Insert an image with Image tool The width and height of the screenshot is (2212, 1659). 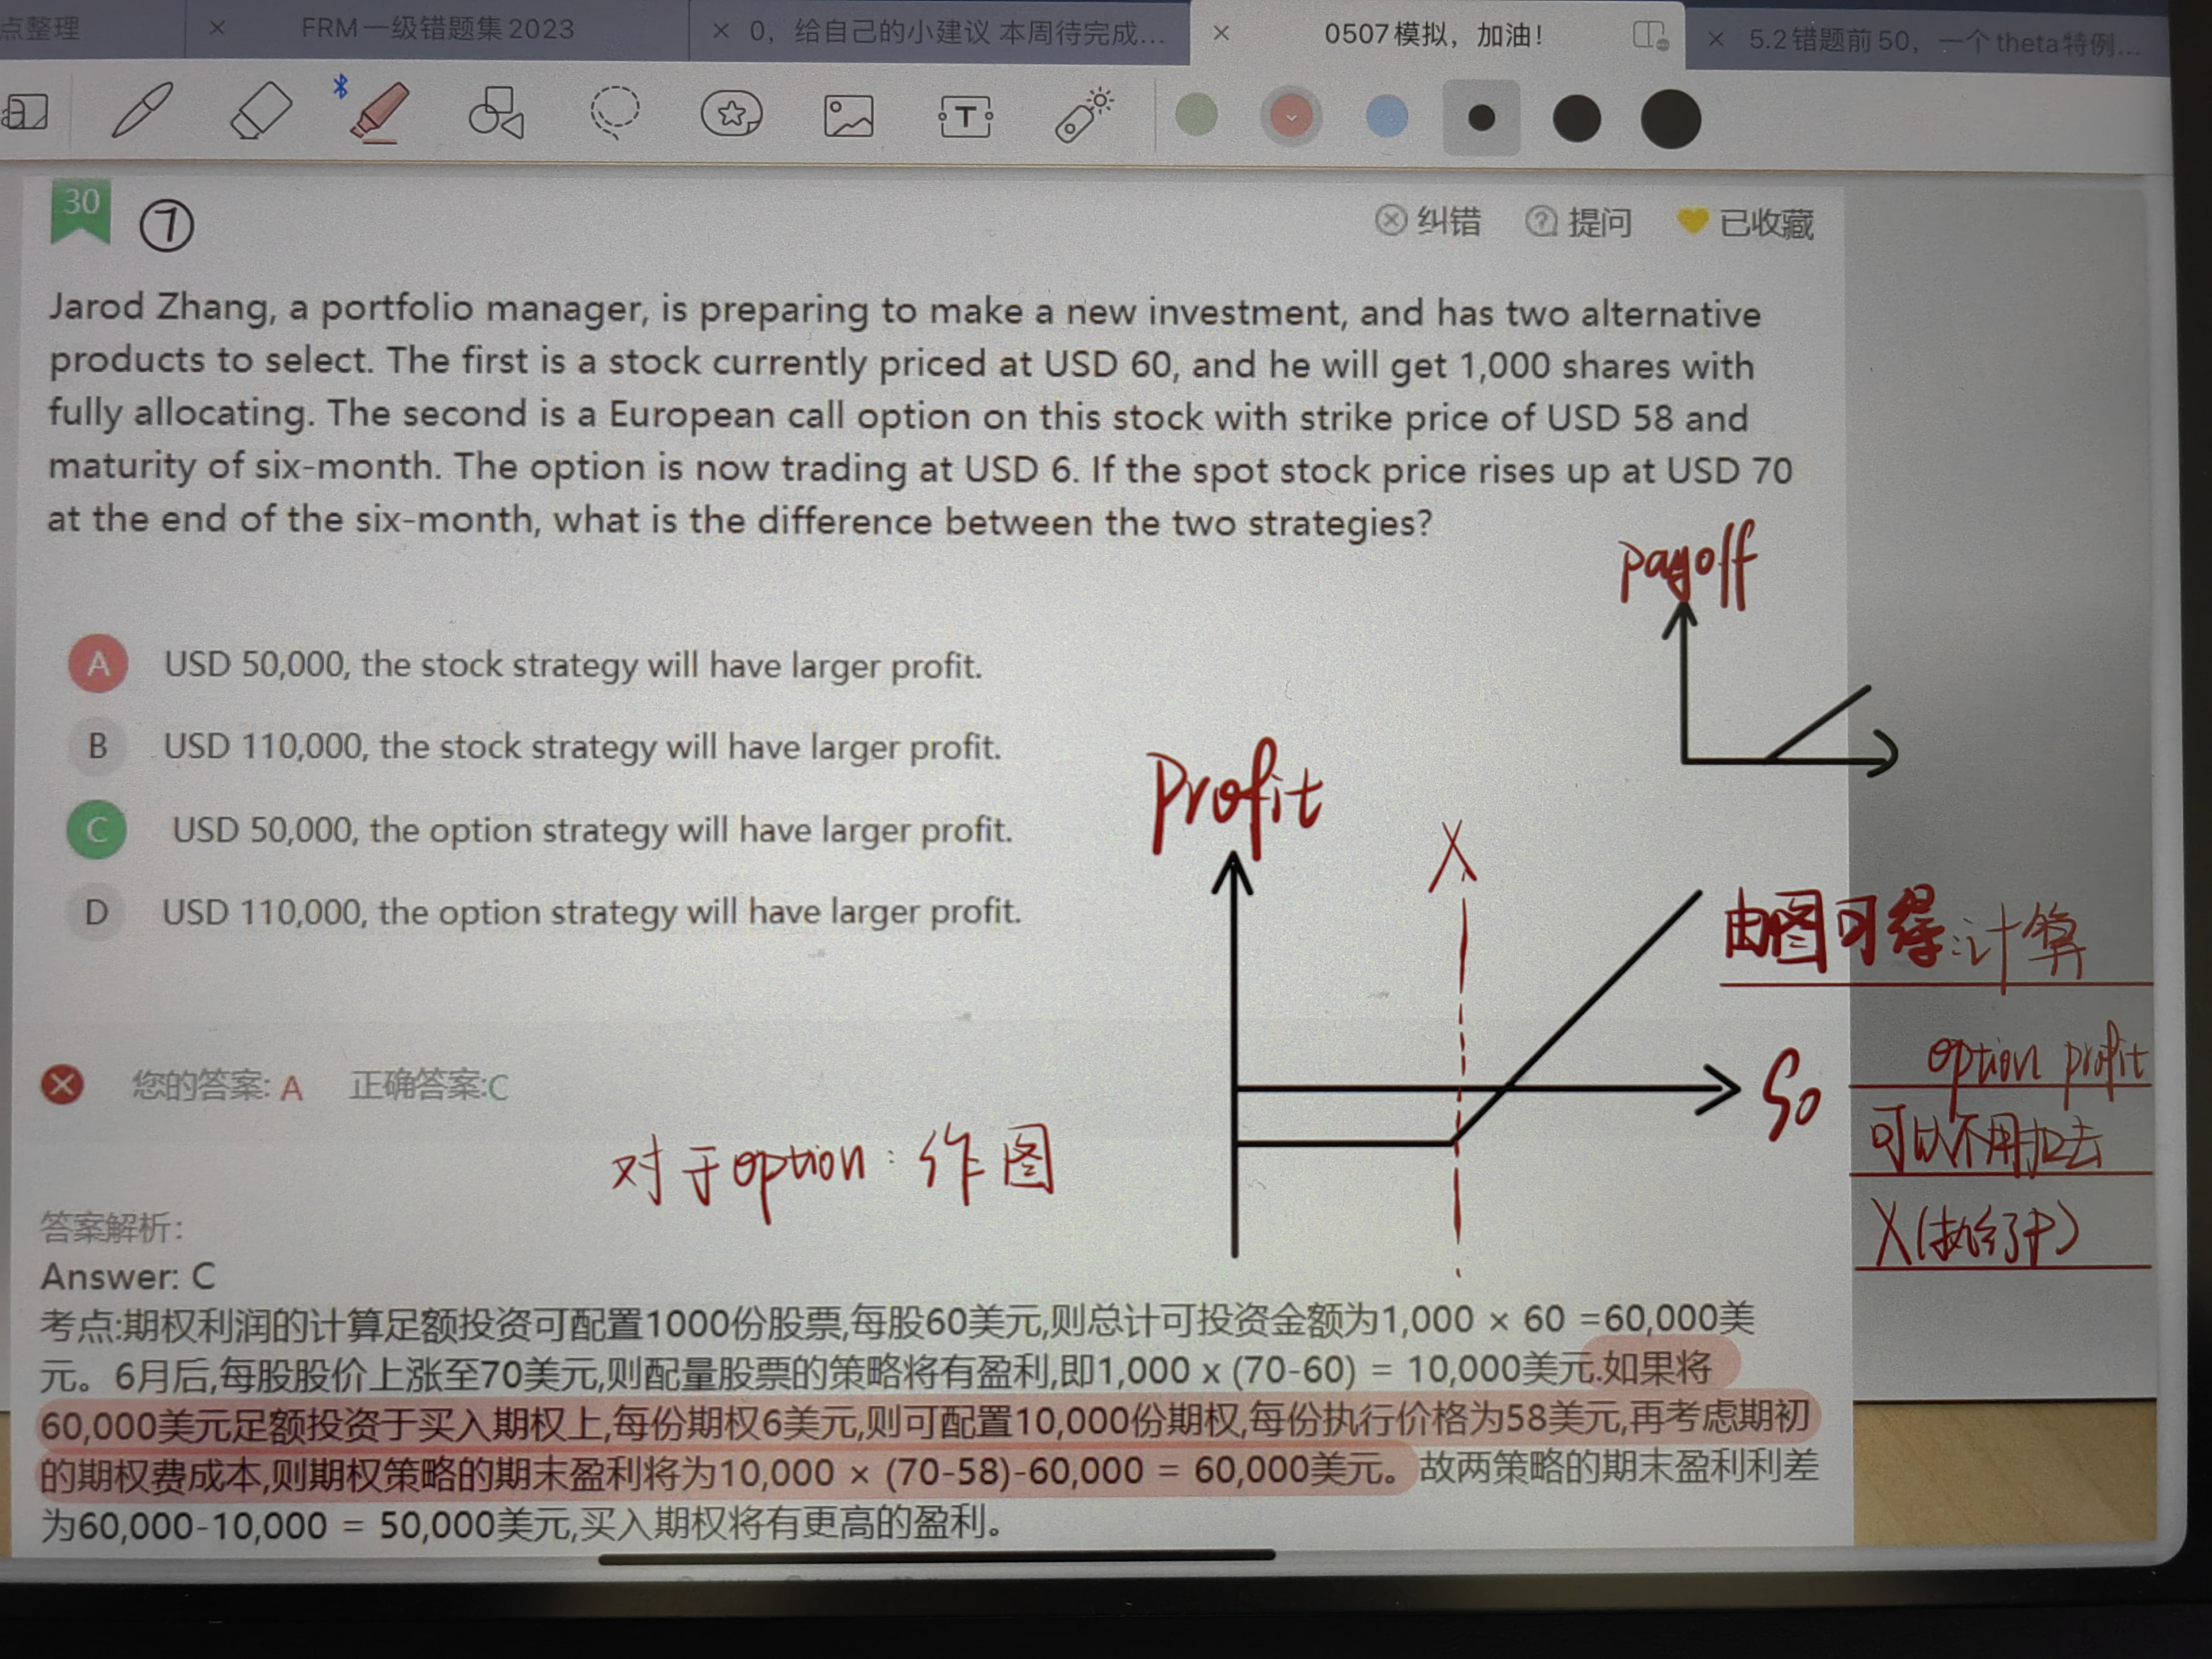[x=848, y=116]
